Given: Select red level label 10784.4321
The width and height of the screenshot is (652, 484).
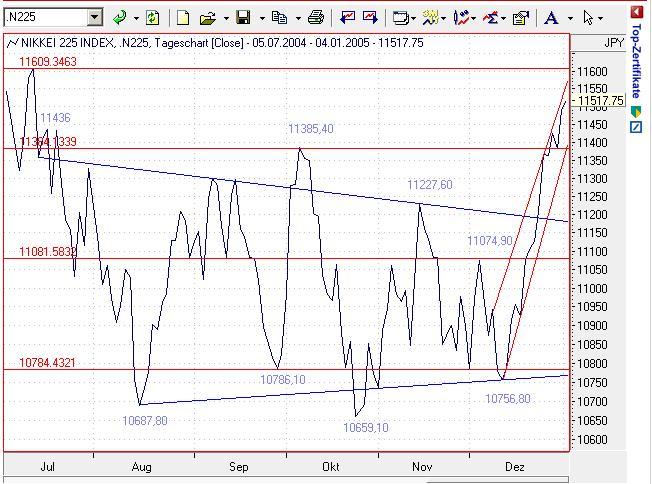Looking at the screenshot, I should pyautogui.click(x=47, y=363).
